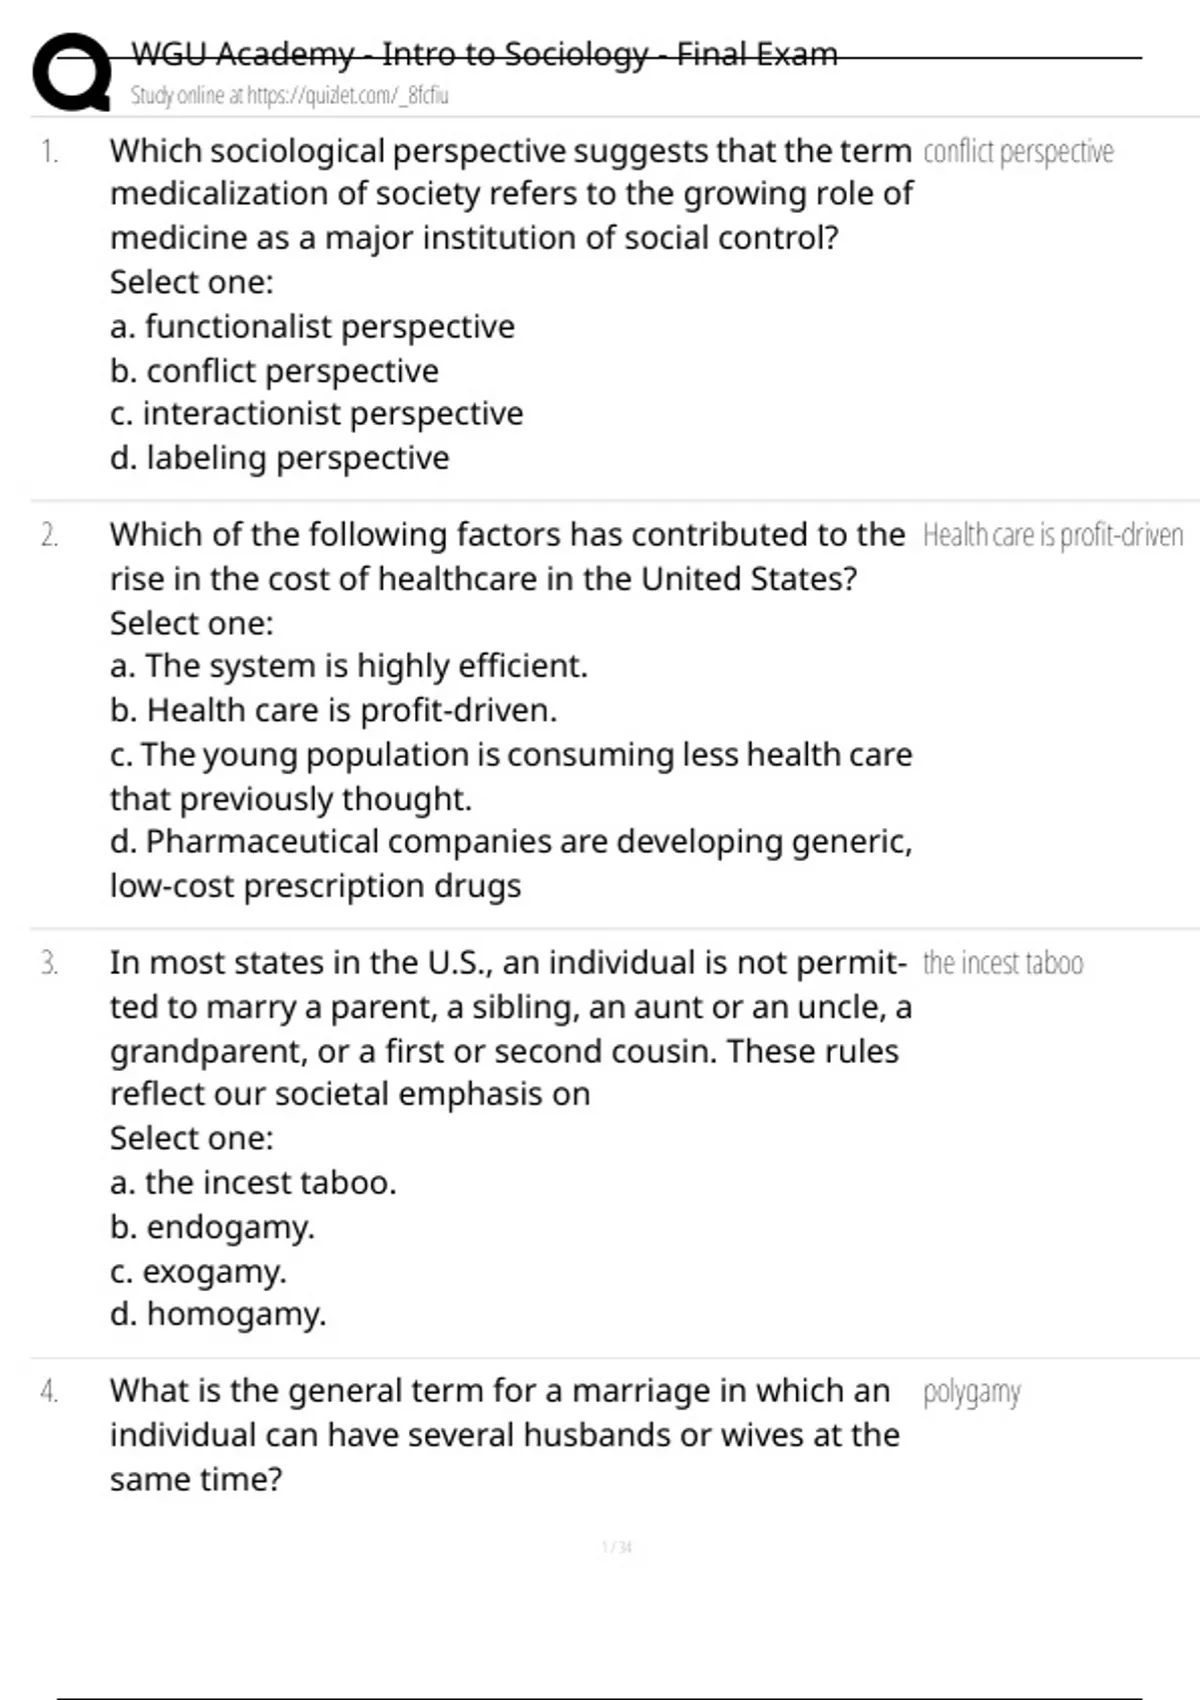
Task: Pick option d. labeling perspective
Action: [x=279, y=458]
